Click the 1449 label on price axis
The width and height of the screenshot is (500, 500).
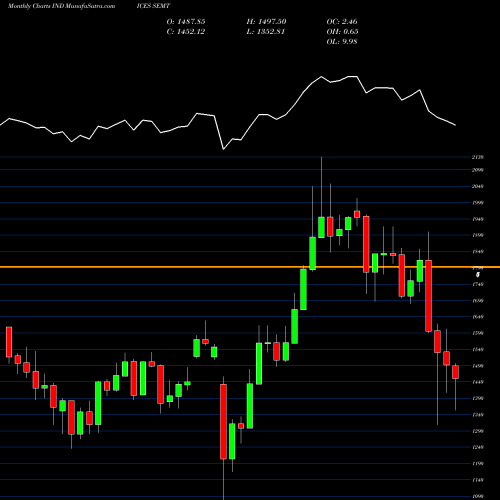click(478, 382)
